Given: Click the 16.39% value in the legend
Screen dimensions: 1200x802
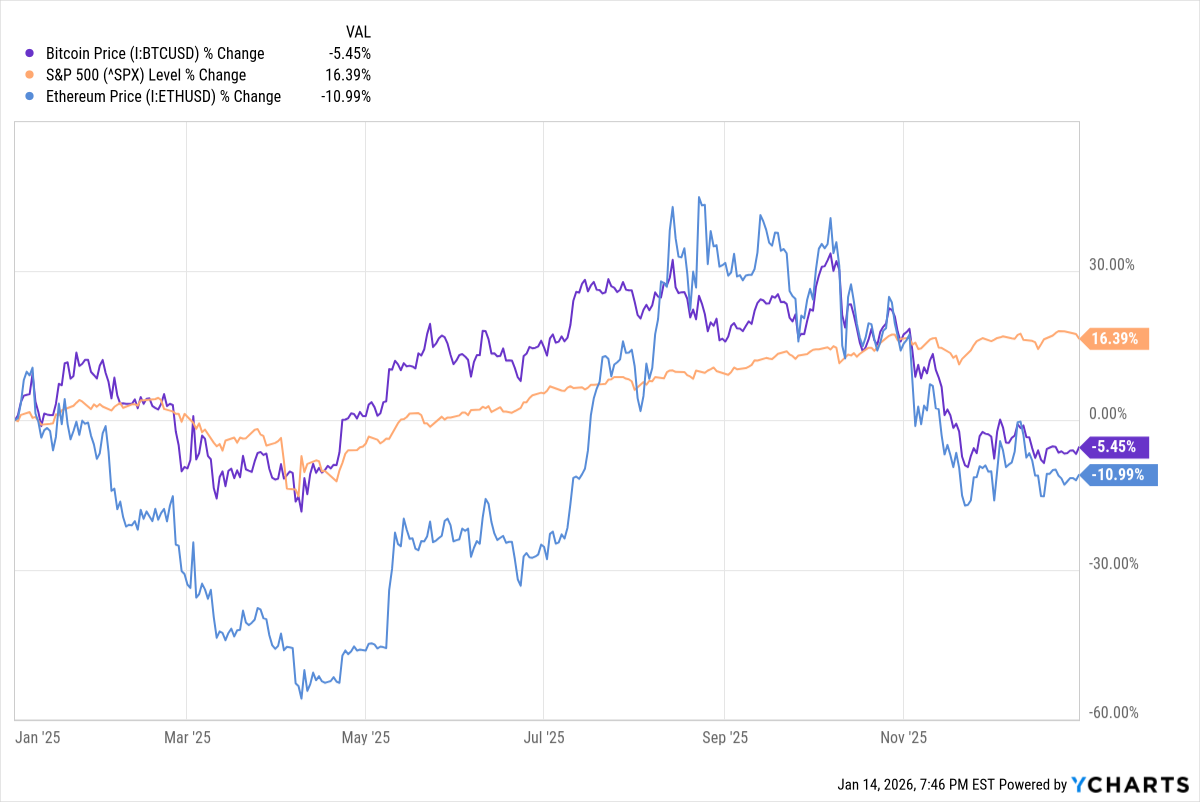Looking at the screenshot, I should click(x=350, y=75).
